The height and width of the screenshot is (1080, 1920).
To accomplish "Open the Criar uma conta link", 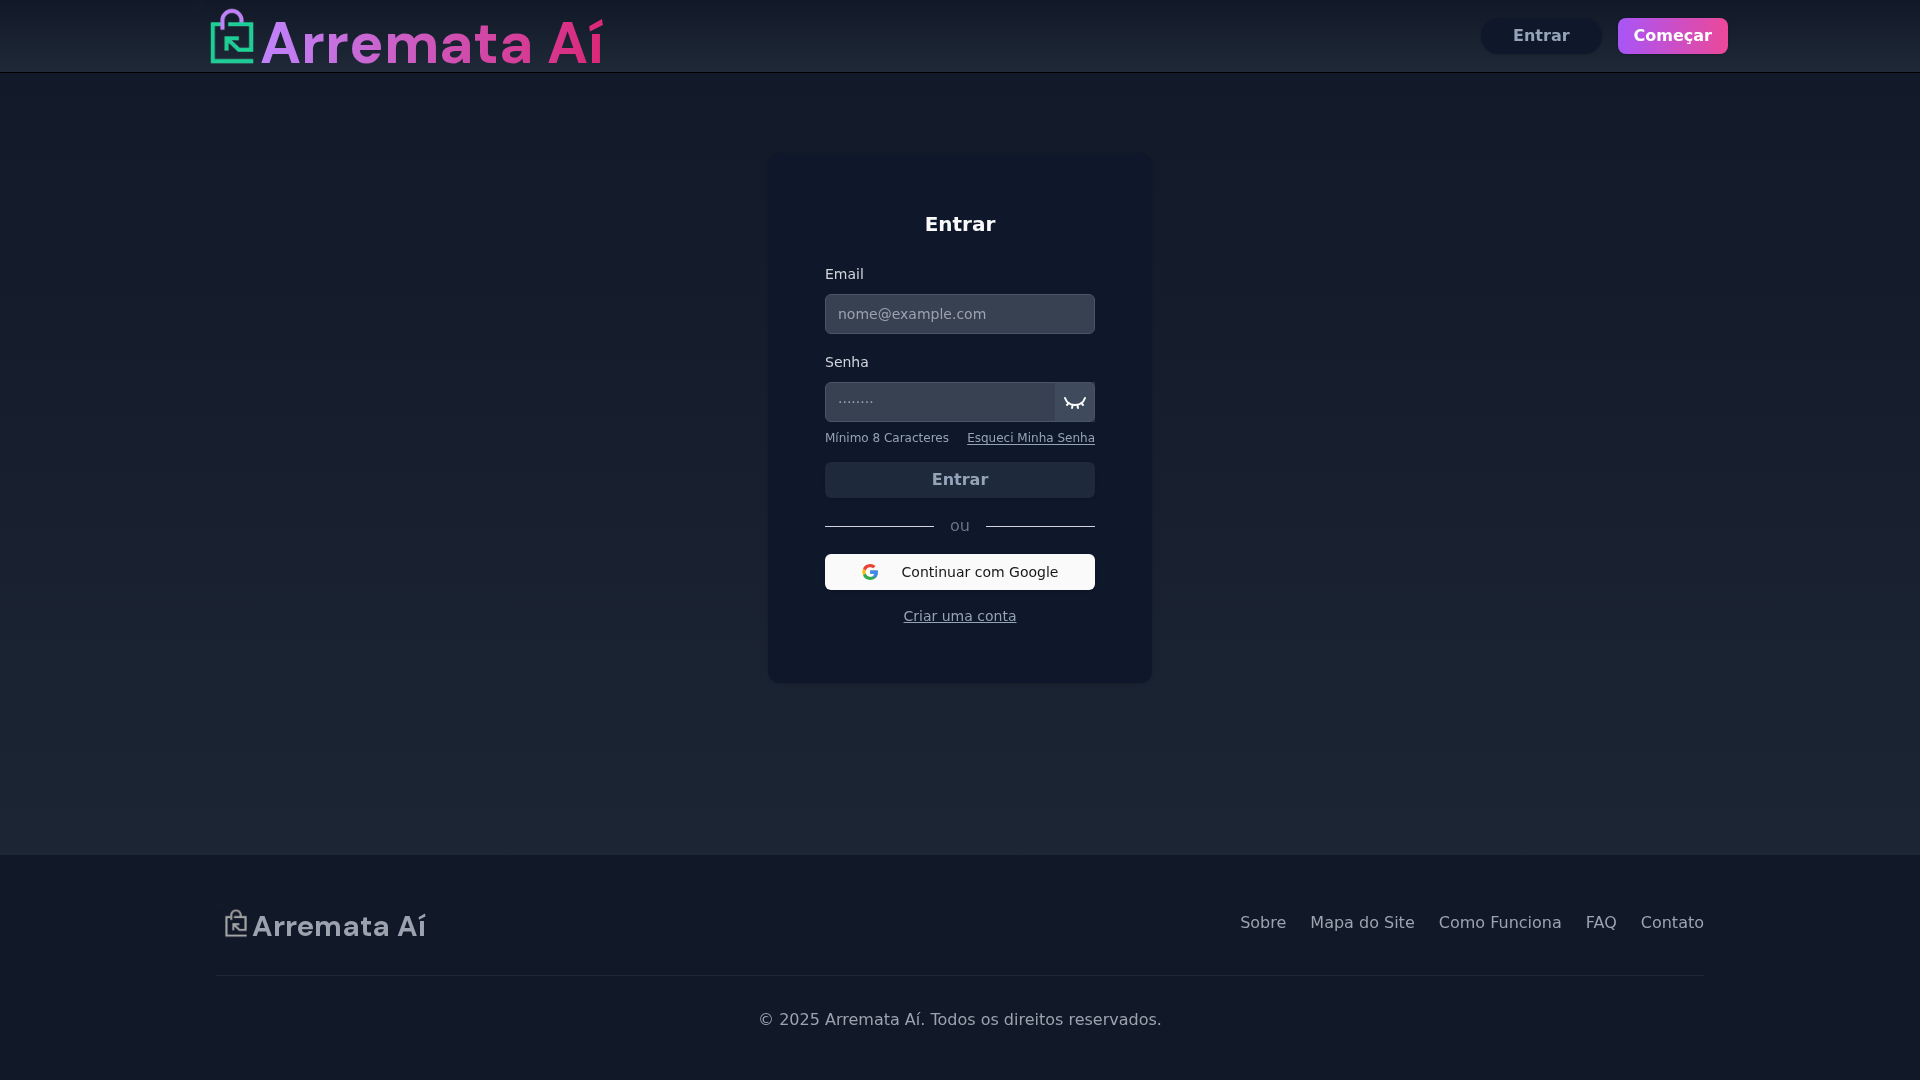I will 959,616.
